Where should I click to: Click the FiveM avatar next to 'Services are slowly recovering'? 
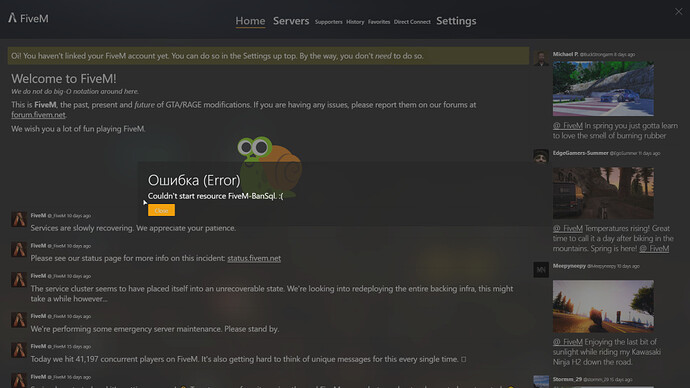click(18, 219)
